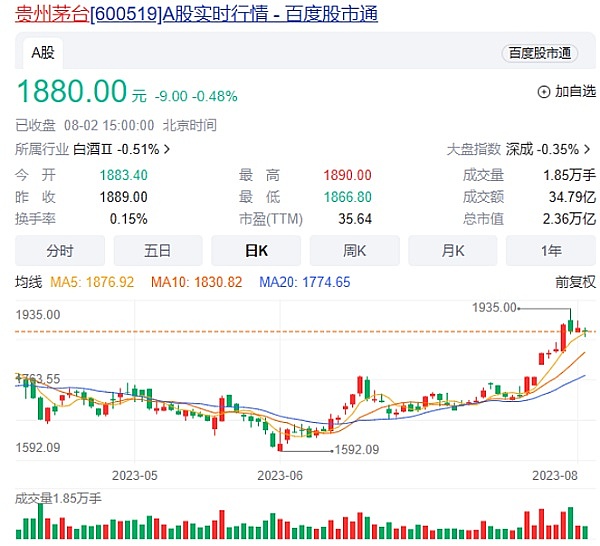Click the 昨收 value 1889.00

click(124, 197)
